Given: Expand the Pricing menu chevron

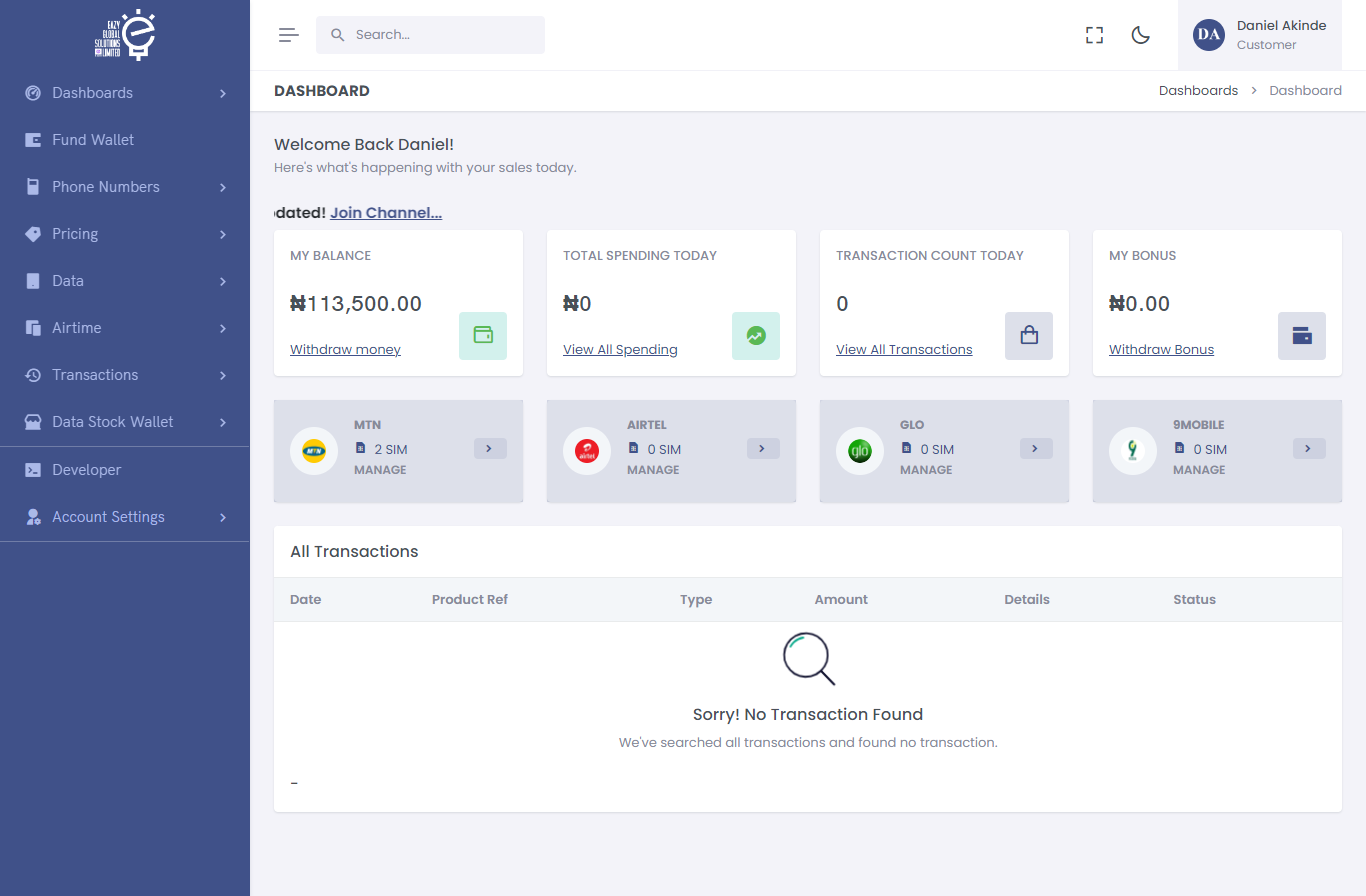Looking at the screenshot, I should (x=223, y=234).
